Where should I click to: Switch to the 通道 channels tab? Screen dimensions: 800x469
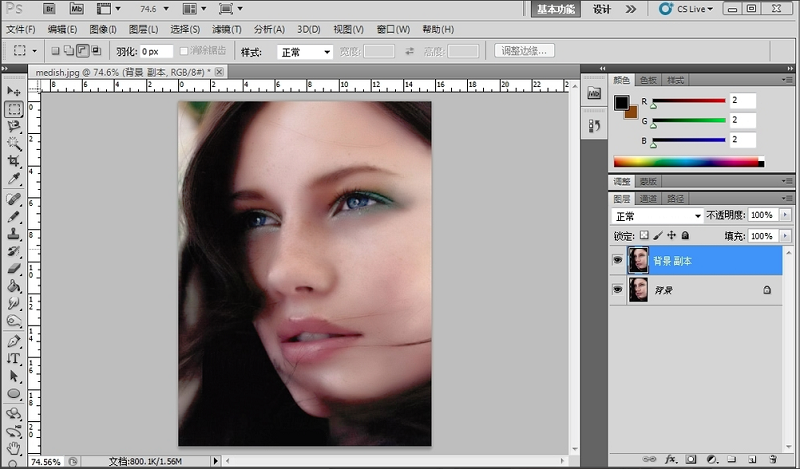pyautogui.click(x=649, y=199)
